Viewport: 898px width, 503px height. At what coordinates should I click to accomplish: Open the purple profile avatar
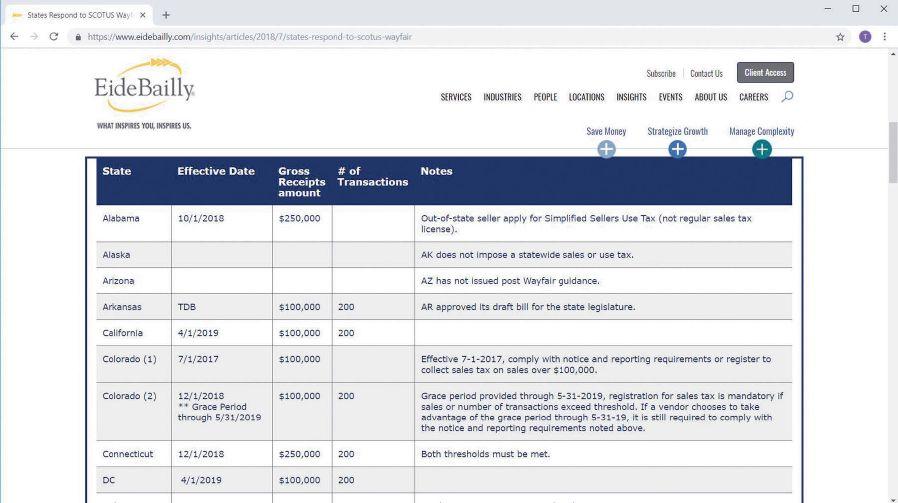click(x=865, y=37)
